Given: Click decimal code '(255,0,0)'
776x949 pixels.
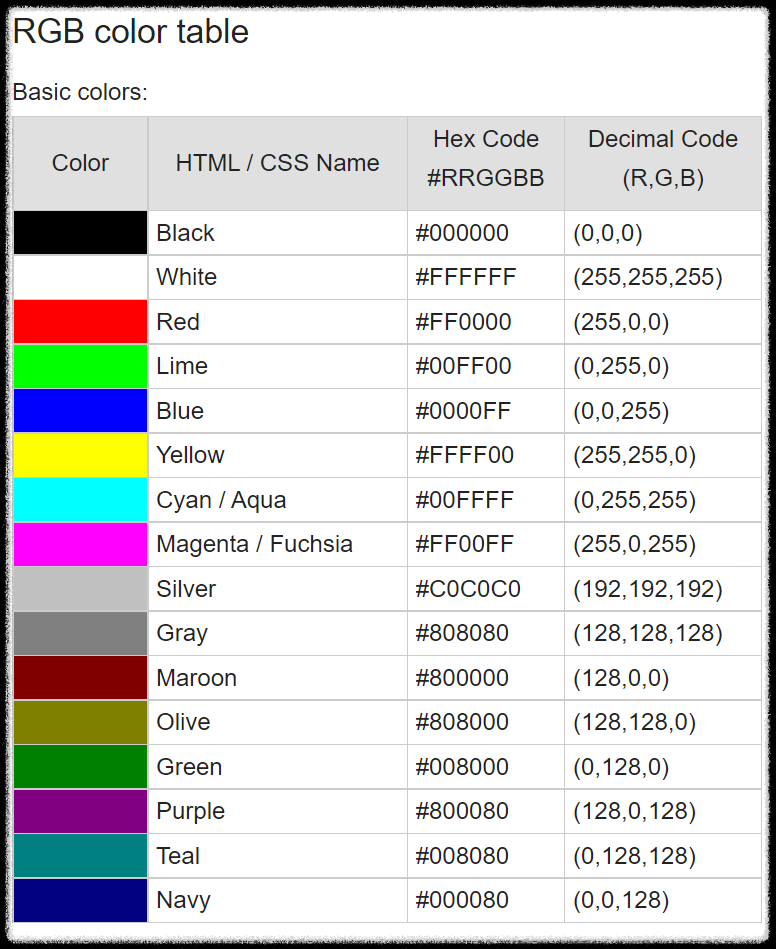Looking at the screenshot, I should [x=621, y=323].
